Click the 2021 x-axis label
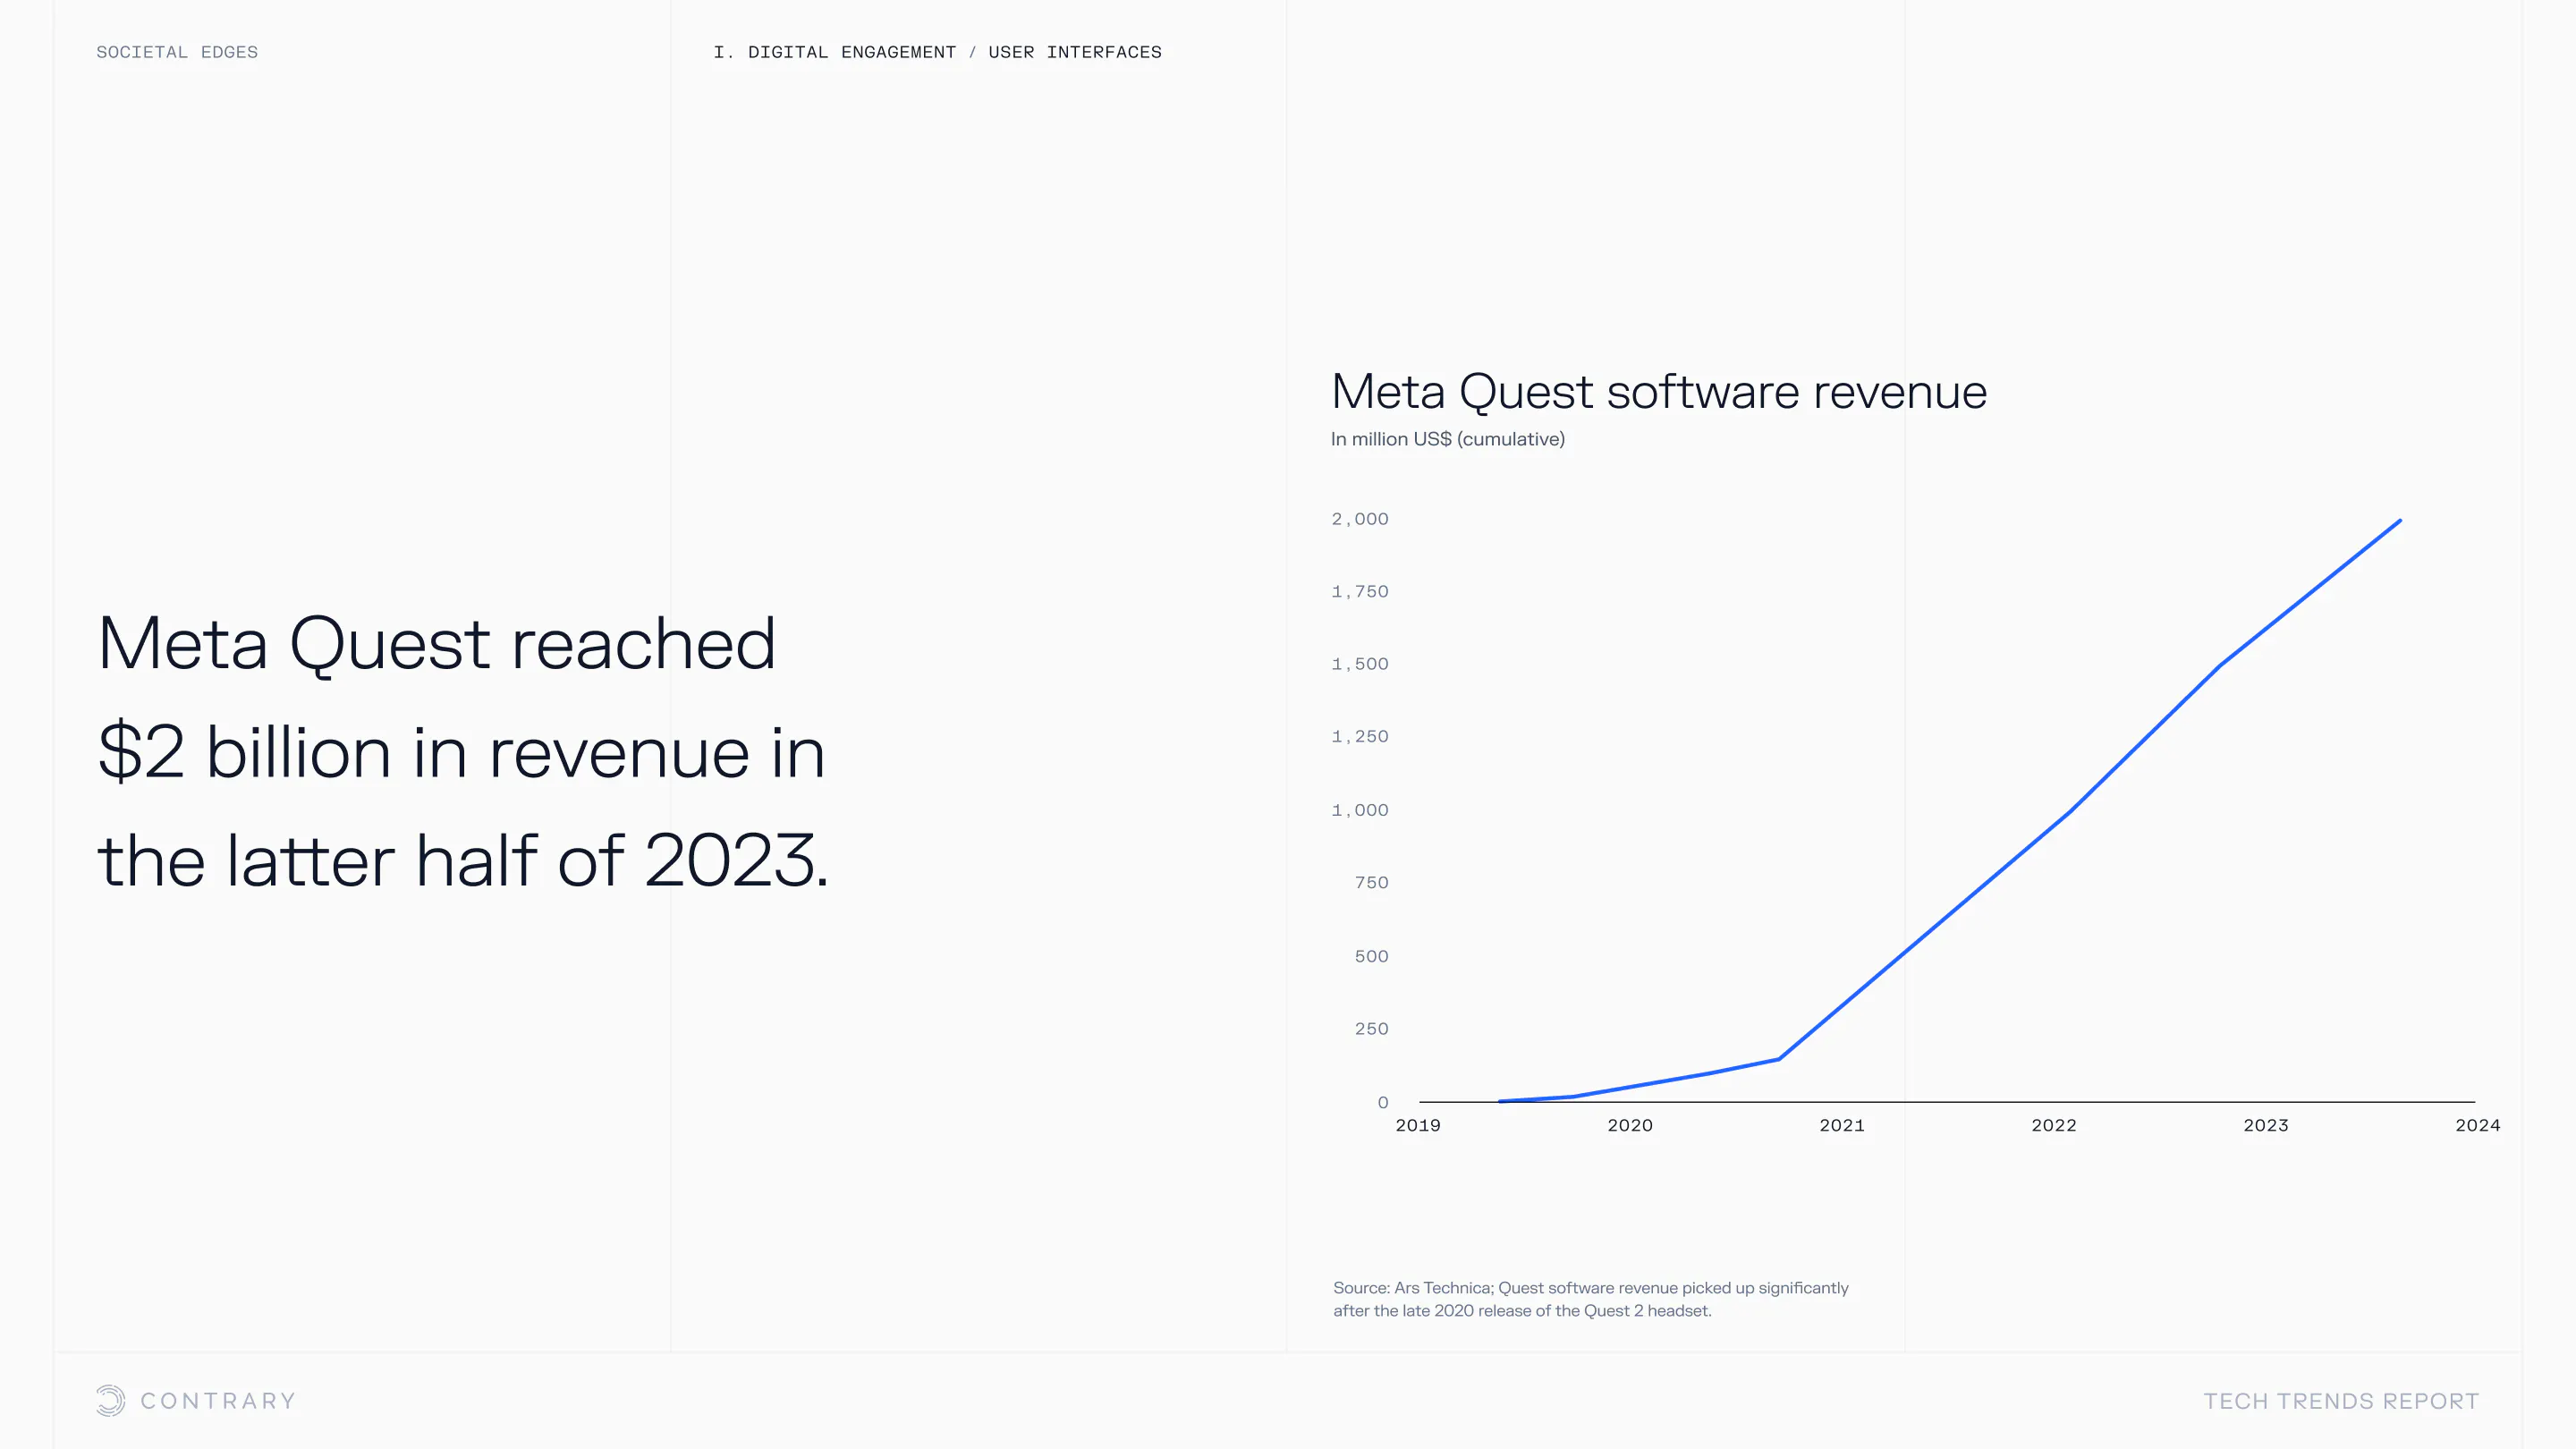 (x=1842, y=1125)
